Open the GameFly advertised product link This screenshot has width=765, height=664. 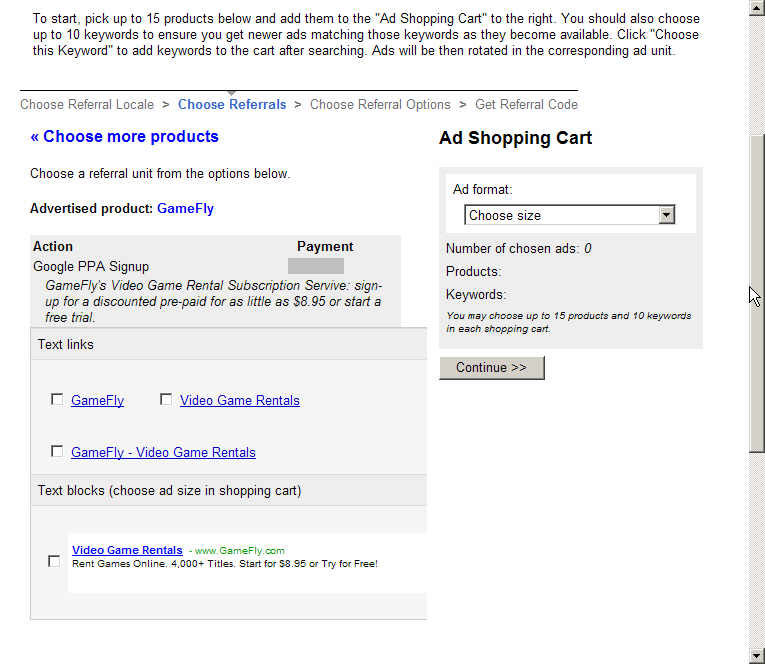click(185, 209)
